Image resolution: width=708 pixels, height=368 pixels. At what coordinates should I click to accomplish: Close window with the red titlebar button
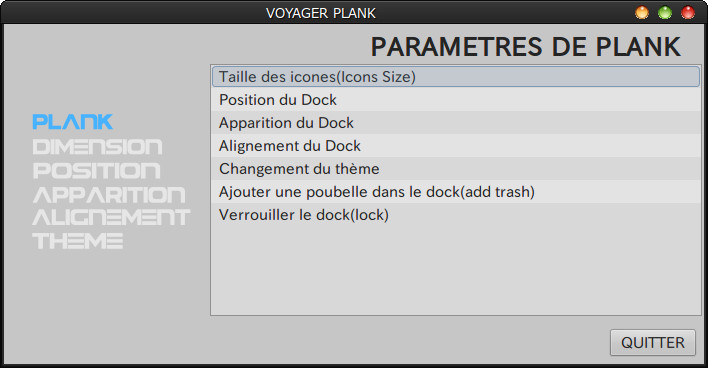[x=688, y=12]
